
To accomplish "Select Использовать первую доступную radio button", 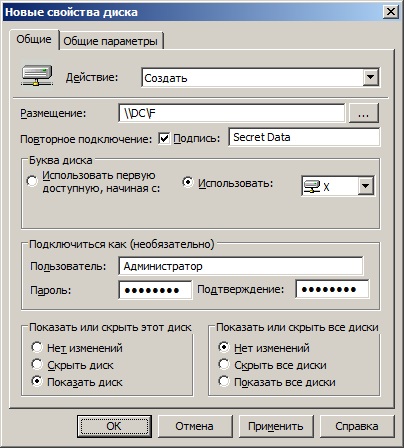I will pyautogui.click(x=32, y=181).
